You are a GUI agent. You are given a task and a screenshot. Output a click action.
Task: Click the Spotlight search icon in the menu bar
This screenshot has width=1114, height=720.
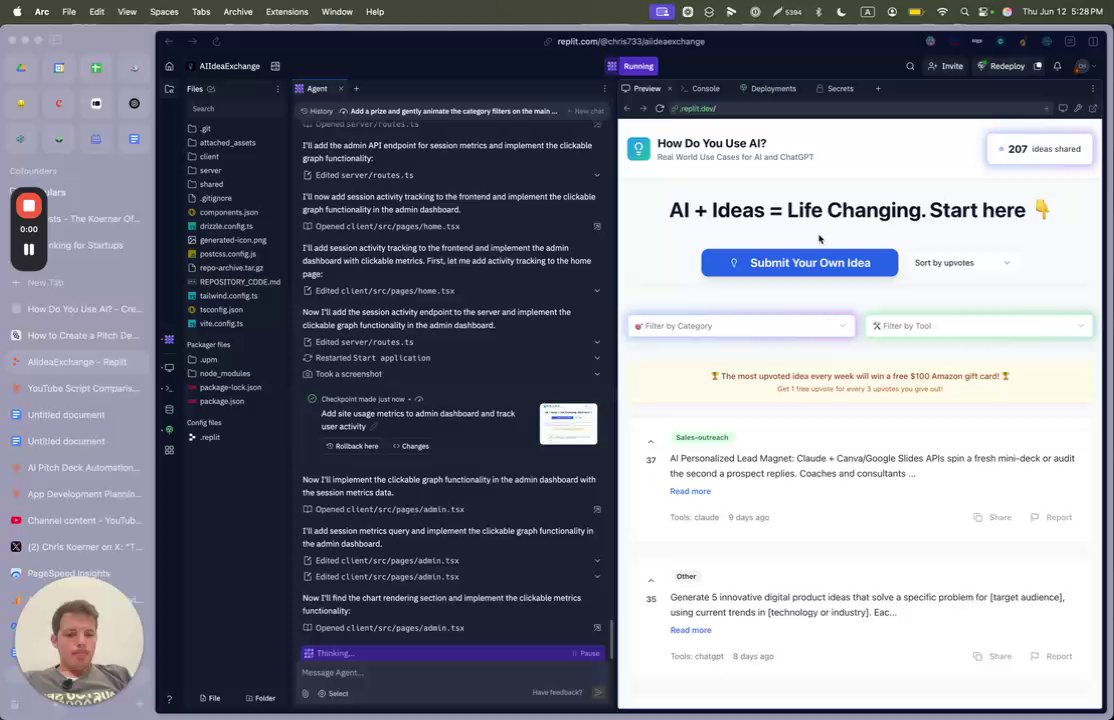pos(964,12)
